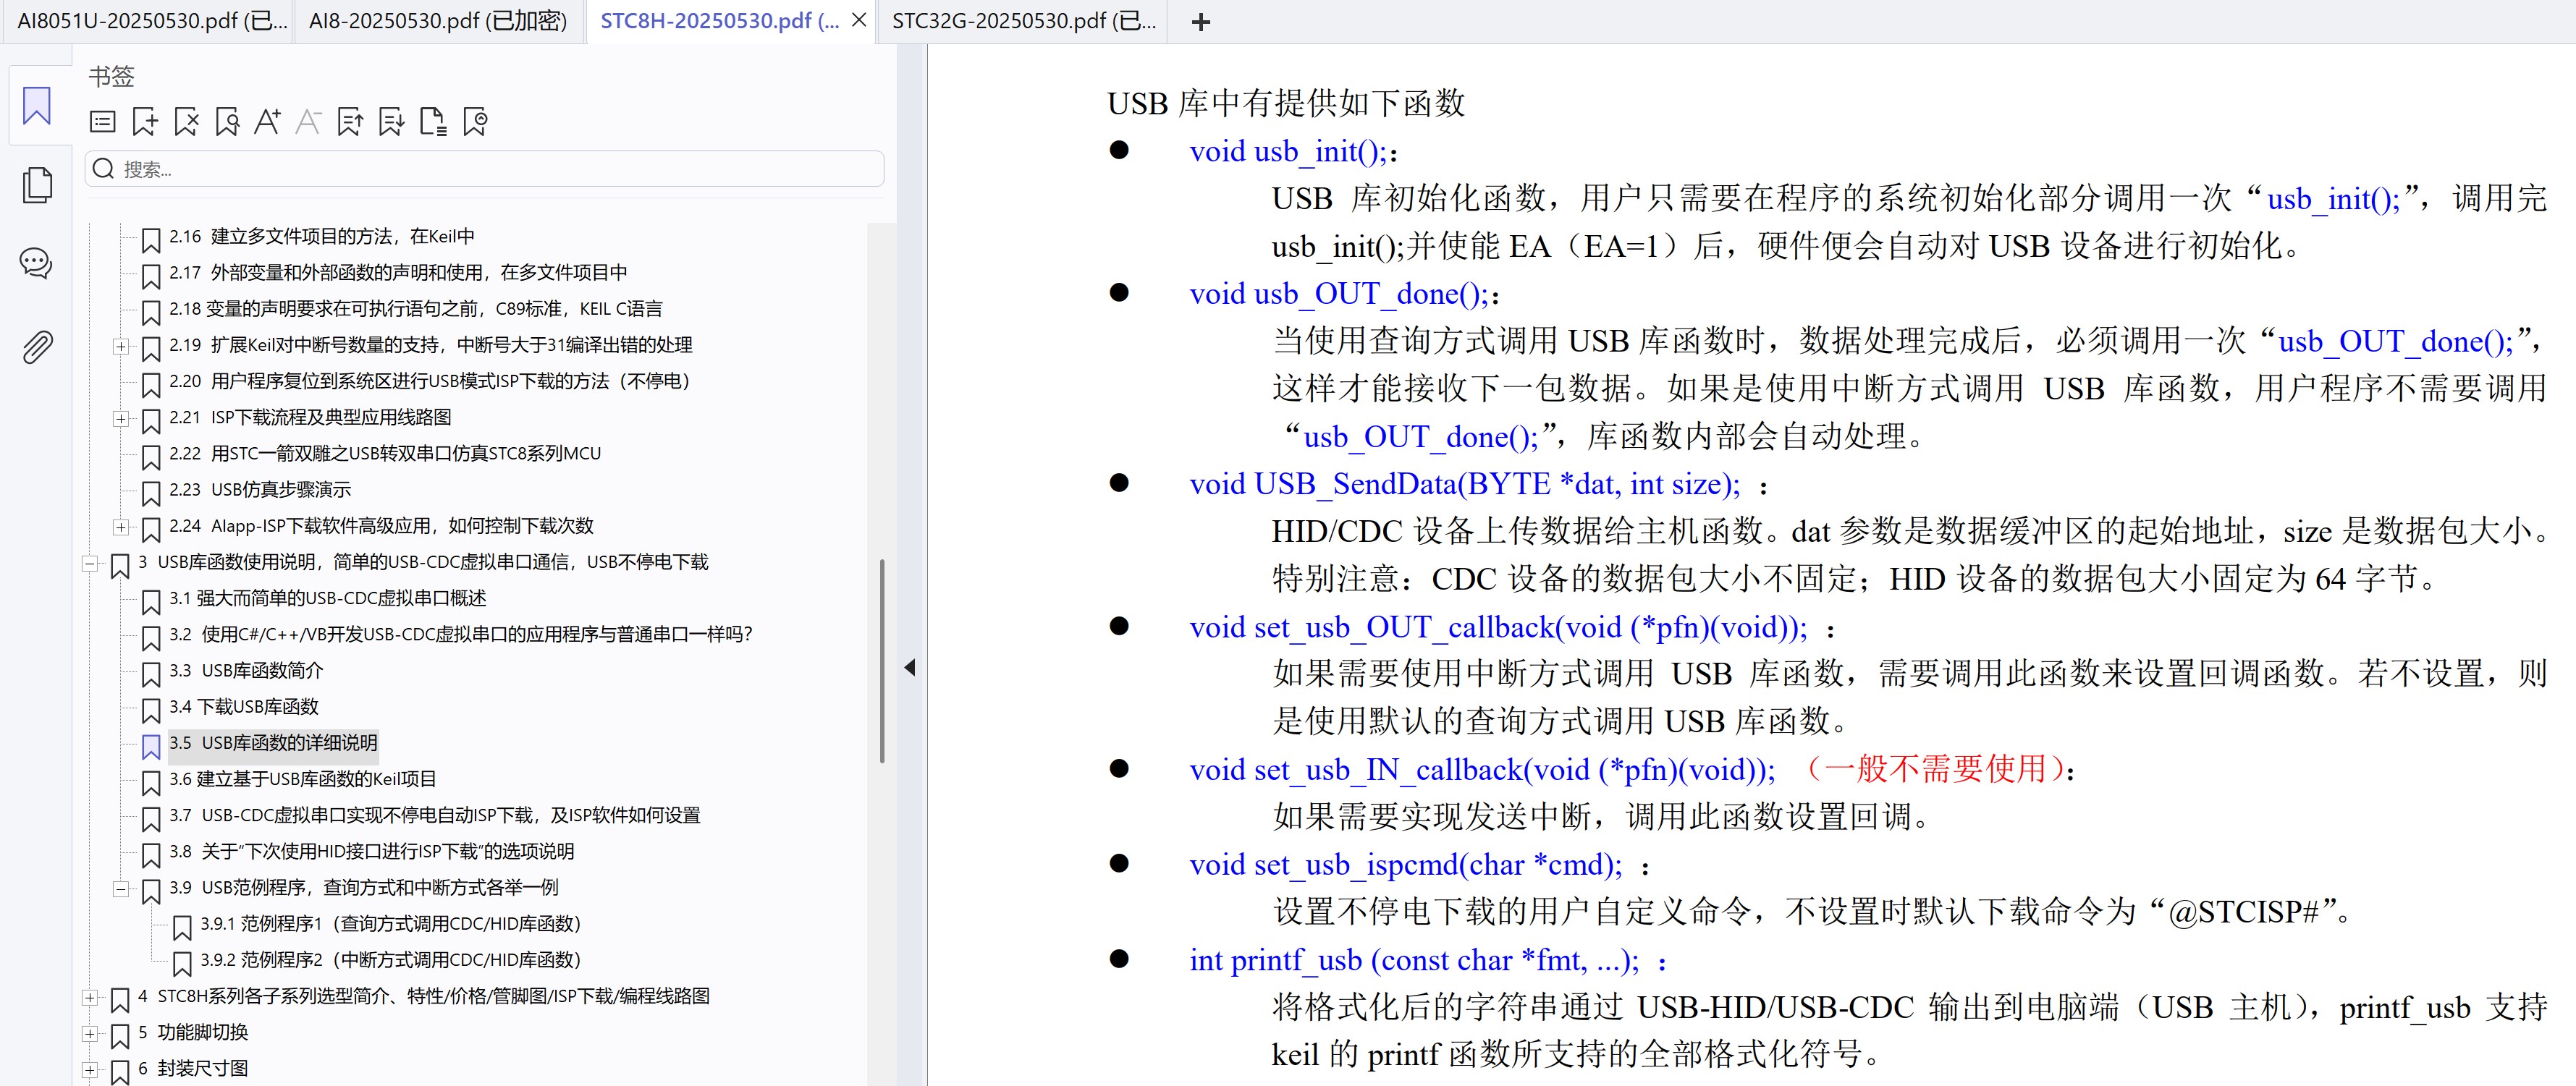The image size is (2576, 1086).
Task: Increase bookmark font size with A+ icon
Action: (x=267, y=122)
